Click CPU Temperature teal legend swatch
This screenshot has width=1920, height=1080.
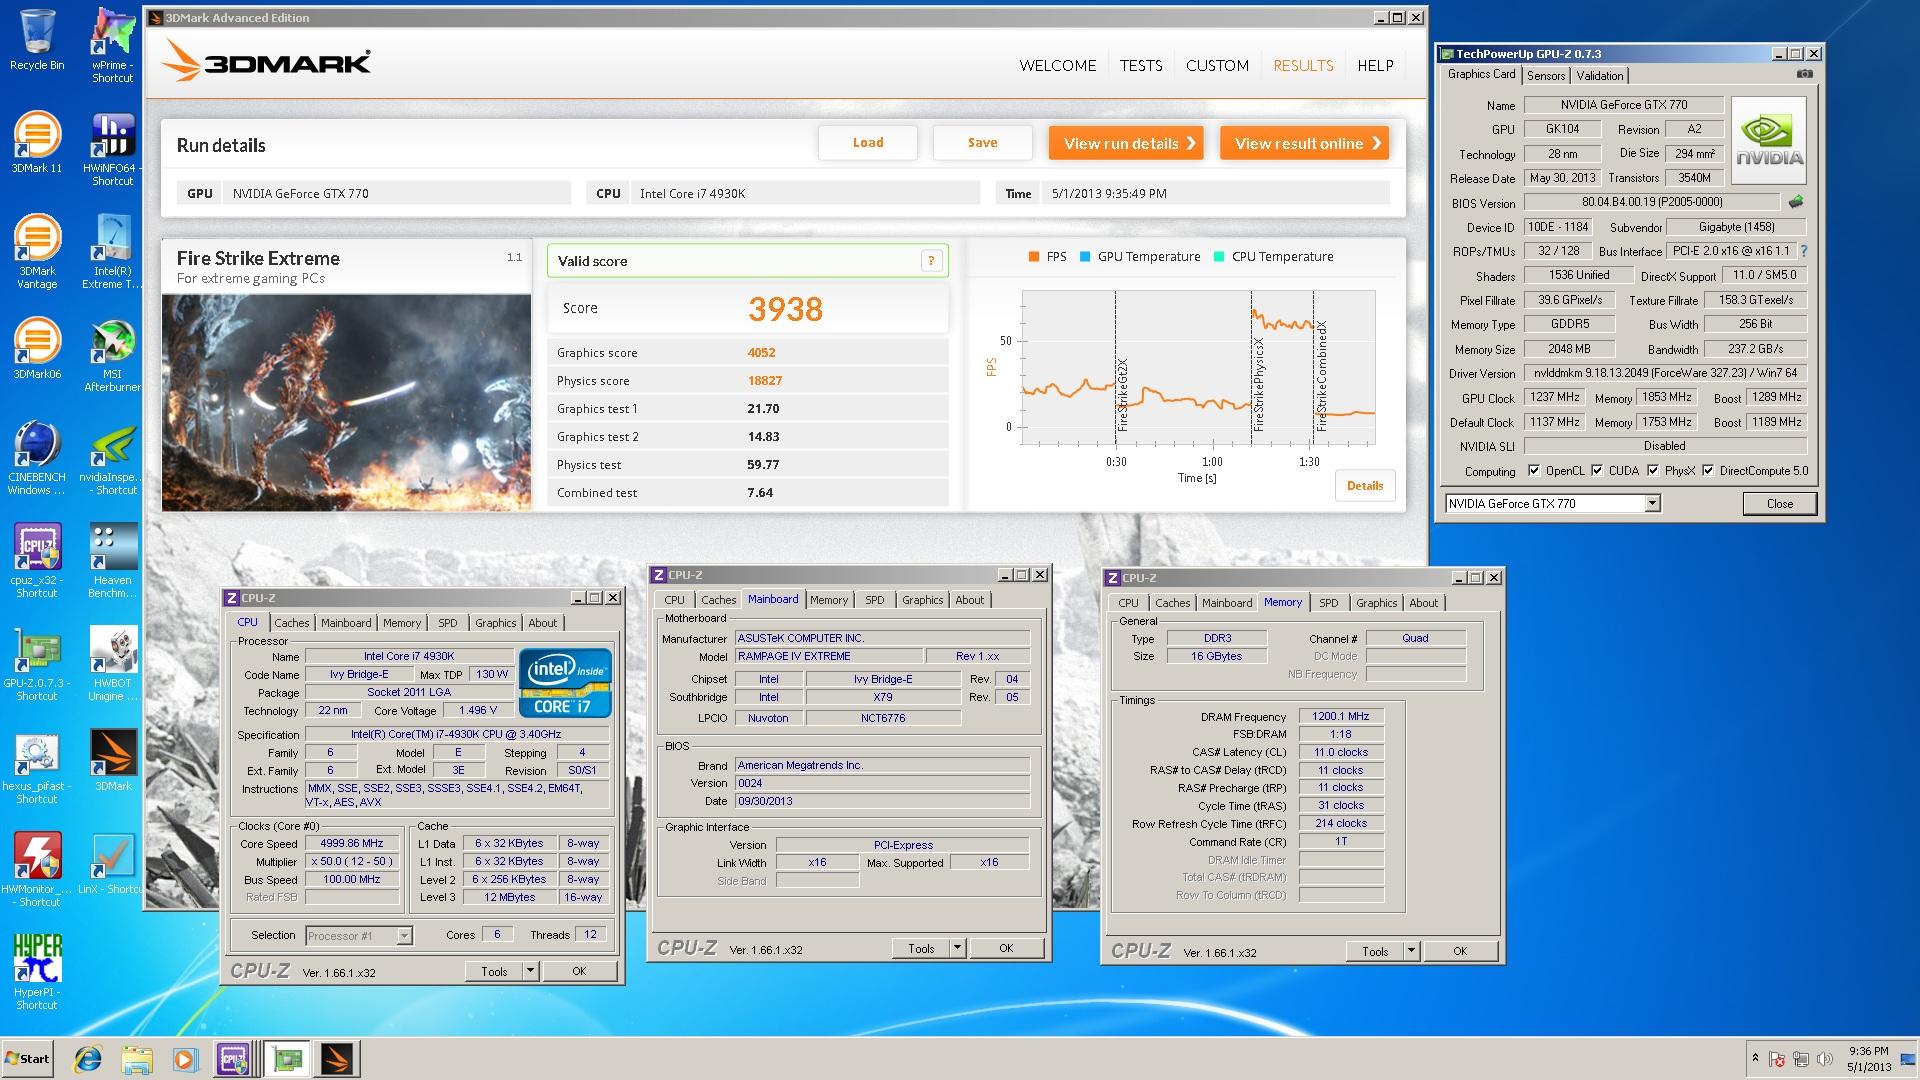coord(1219,257)
